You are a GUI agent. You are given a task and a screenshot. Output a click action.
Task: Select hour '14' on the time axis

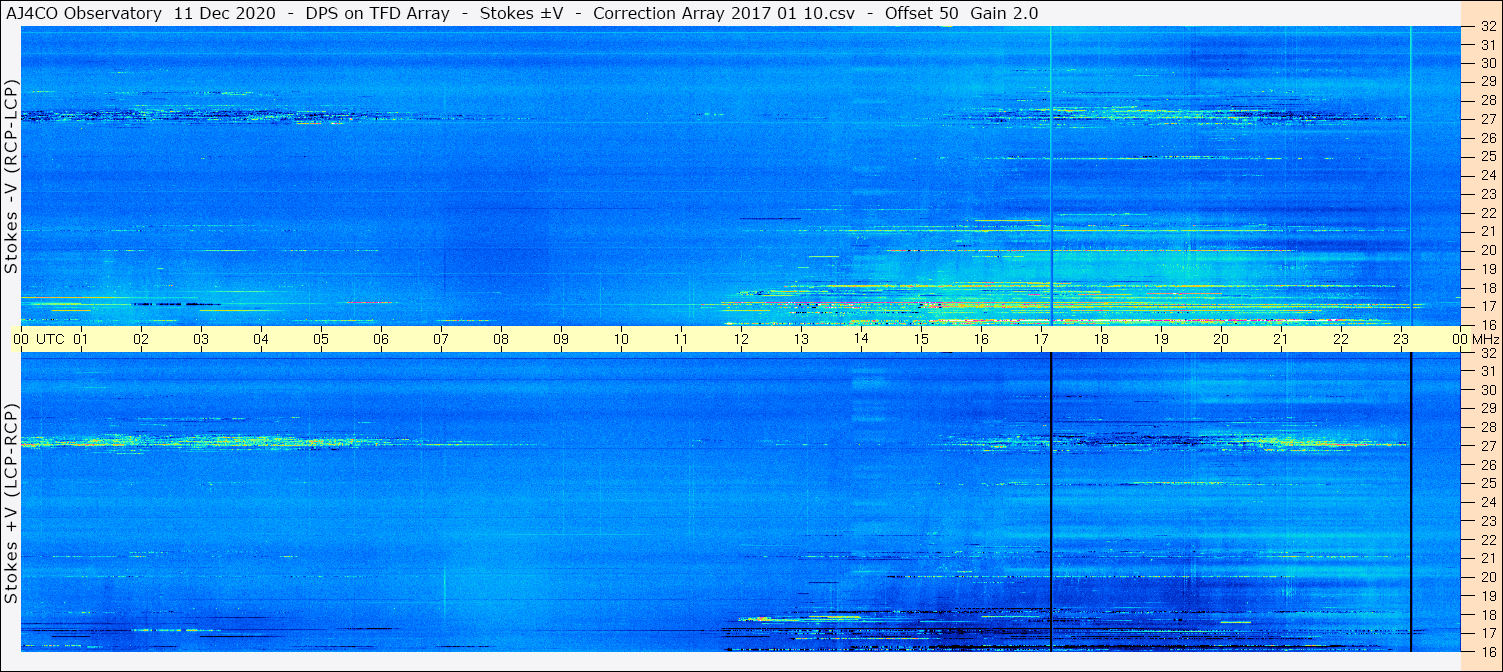pos(861,339)
